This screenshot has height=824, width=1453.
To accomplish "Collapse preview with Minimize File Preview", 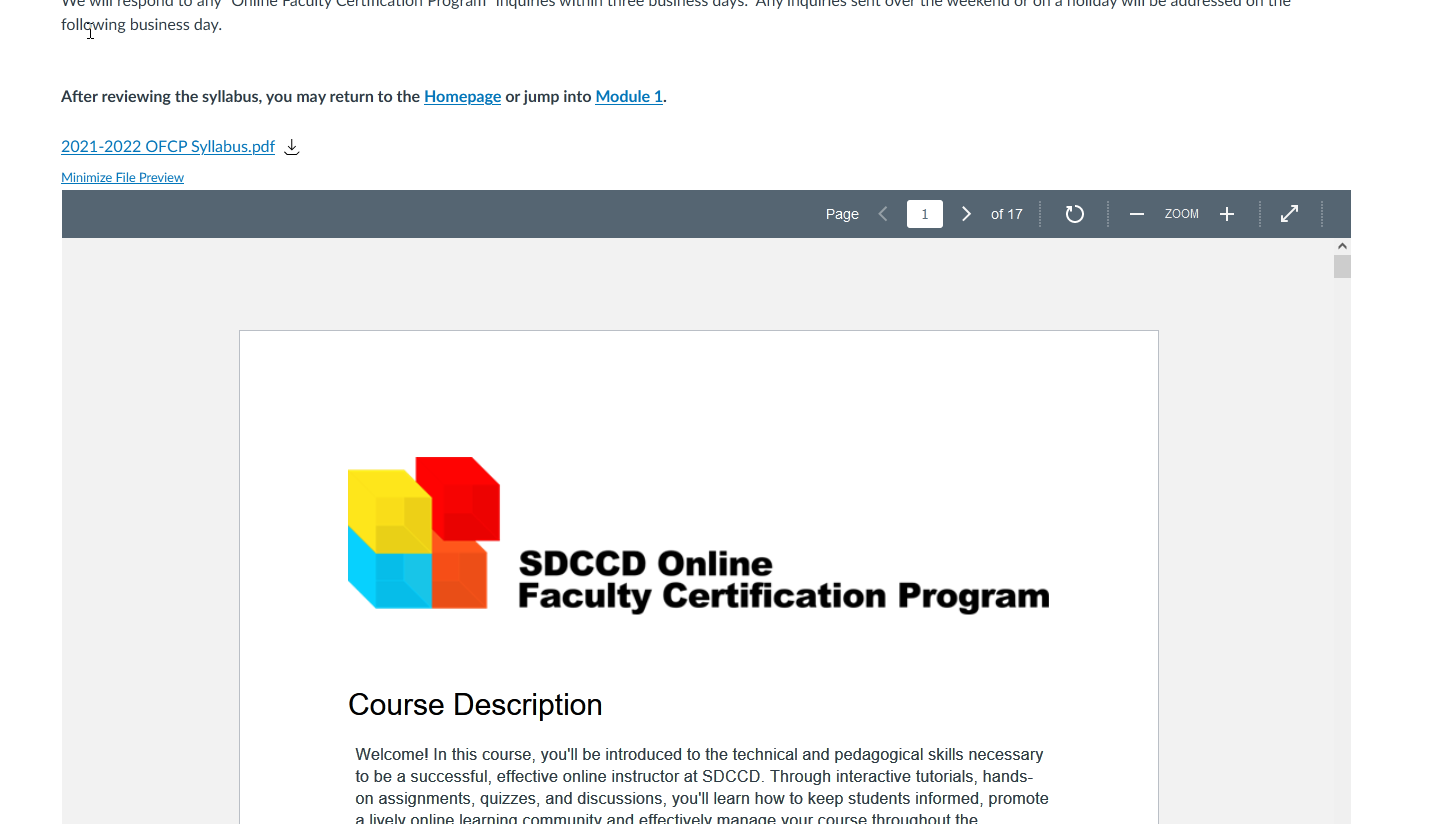I will click(122, 178).
